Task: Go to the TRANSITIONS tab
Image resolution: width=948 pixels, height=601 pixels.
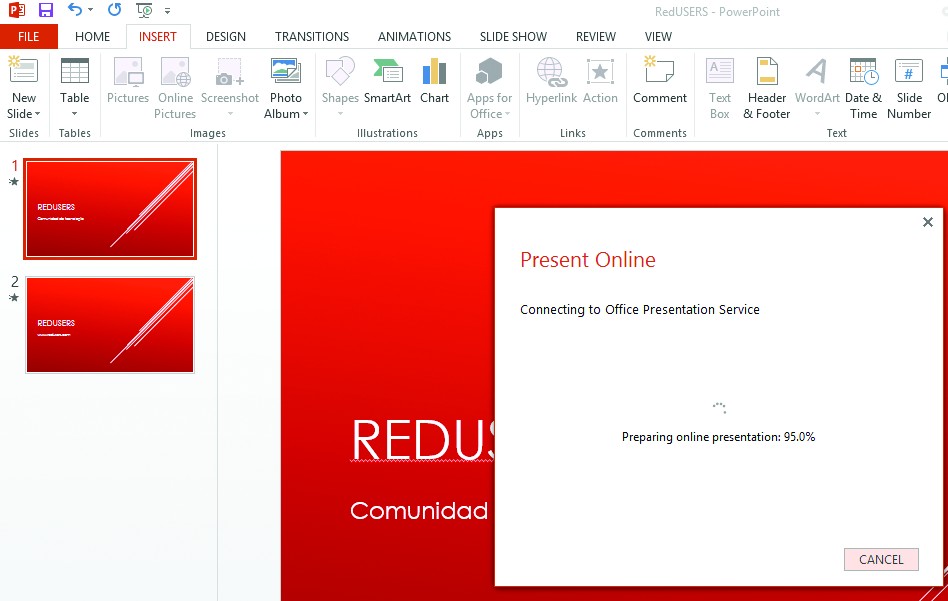Action: (312, 37)
